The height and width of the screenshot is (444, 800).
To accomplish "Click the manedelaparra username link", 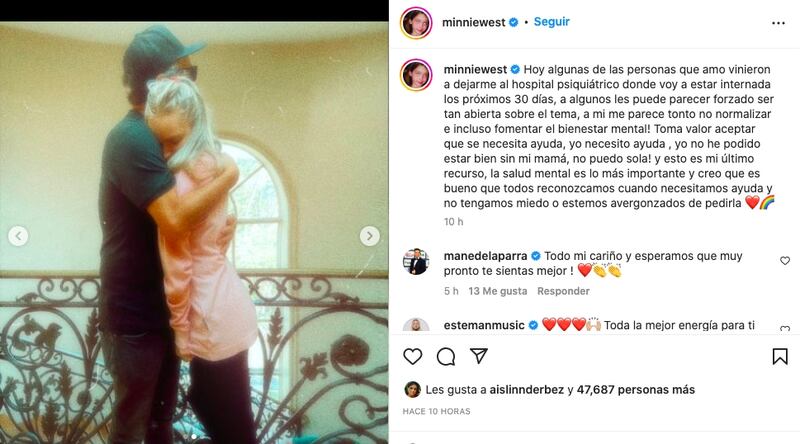I will 485,256.
